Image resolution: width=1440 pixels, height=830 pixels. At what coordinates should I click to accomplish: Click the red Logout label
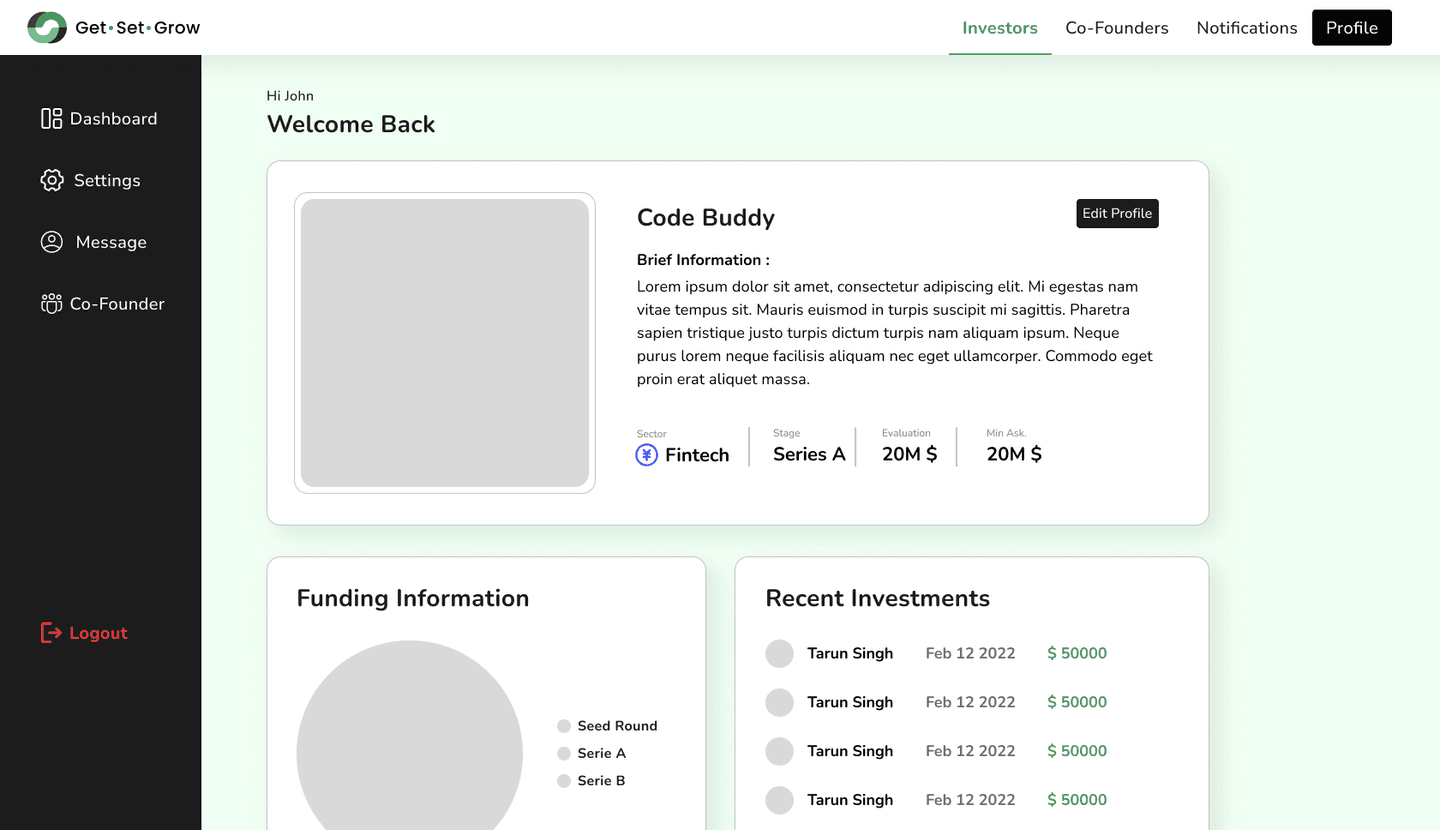[x=98, y=633]
